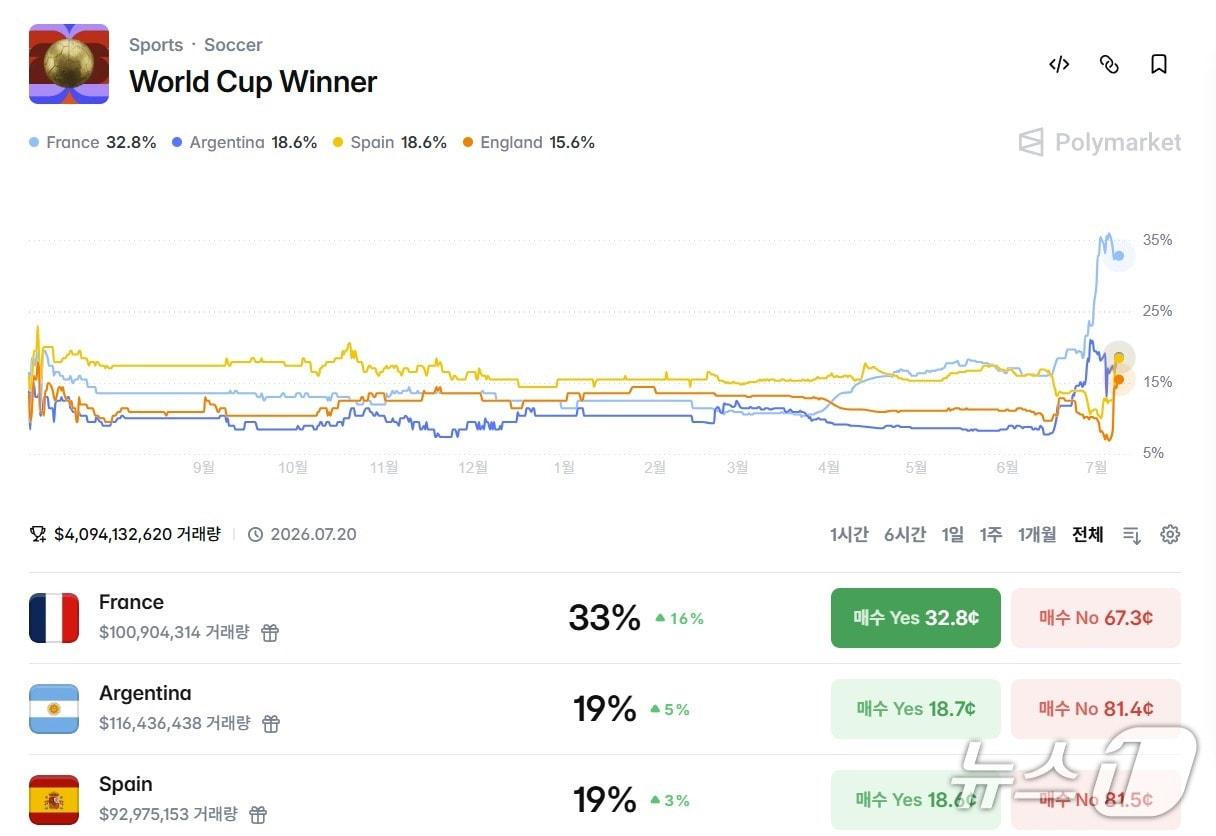Switch chart to 1일 range
The height and width of the screenshot is (836, 1216).
pos(953,535)
